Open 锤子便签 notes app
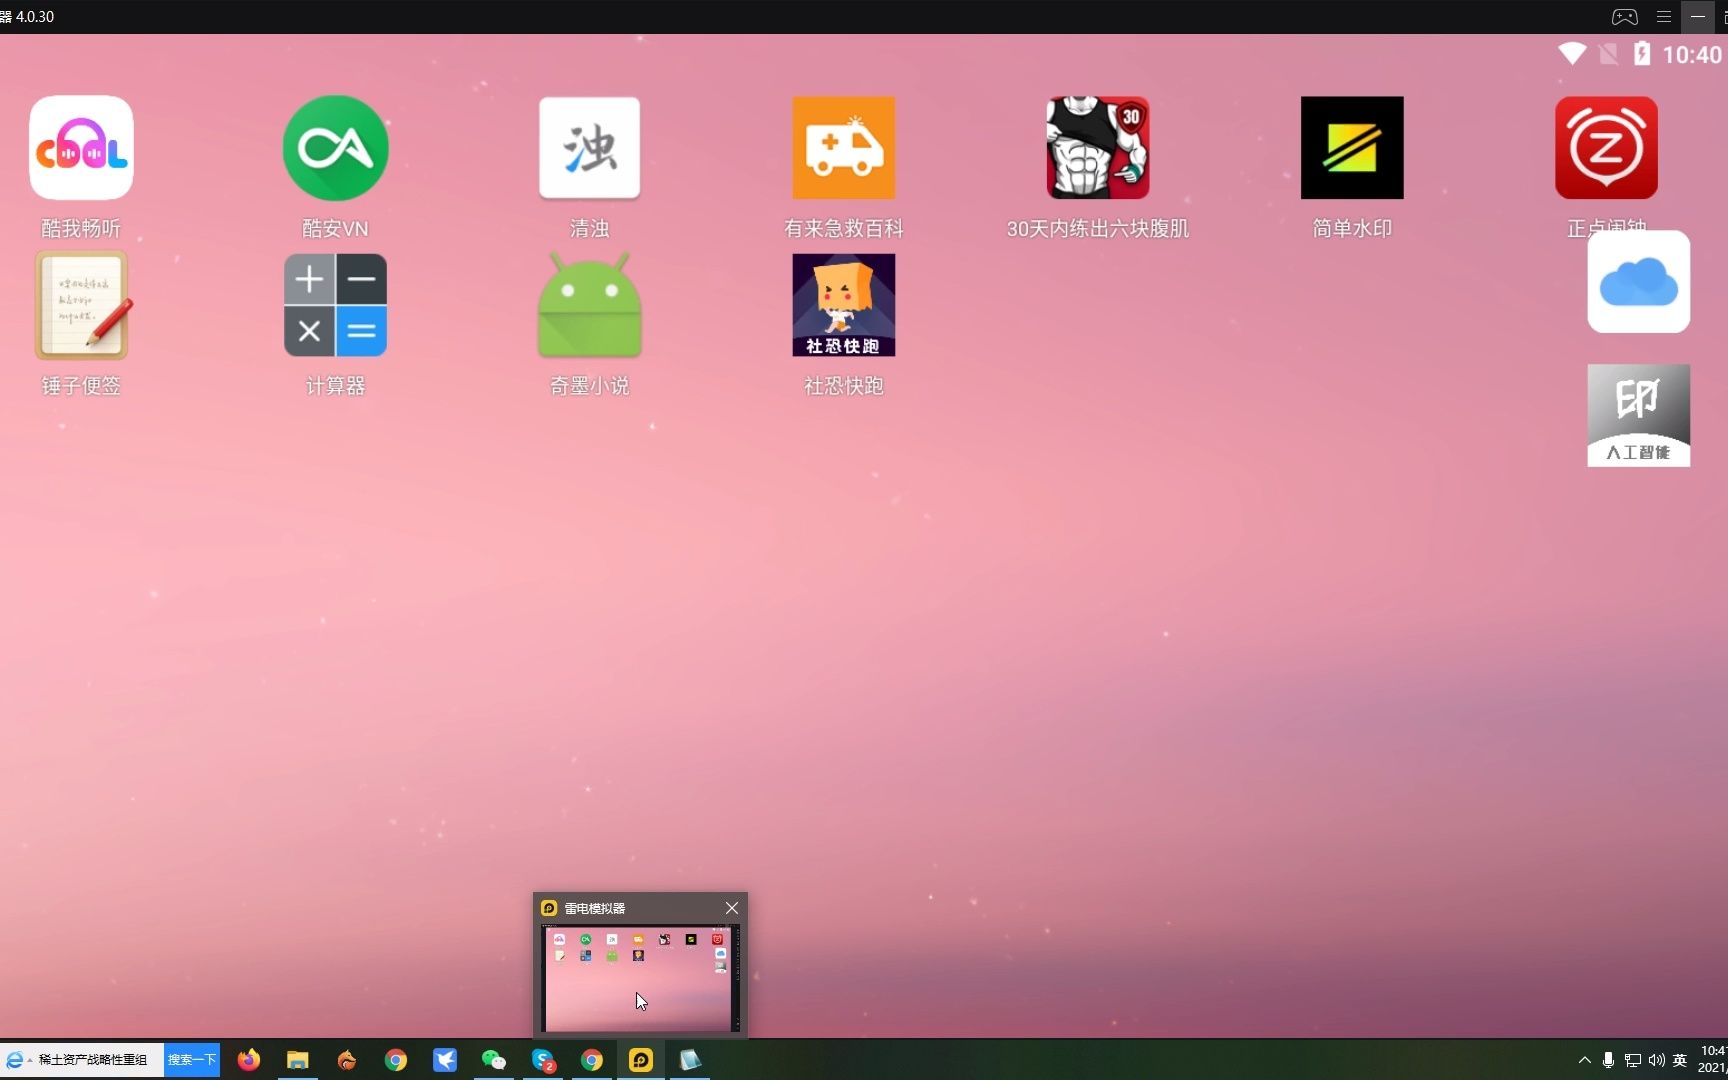 (81, 305)
